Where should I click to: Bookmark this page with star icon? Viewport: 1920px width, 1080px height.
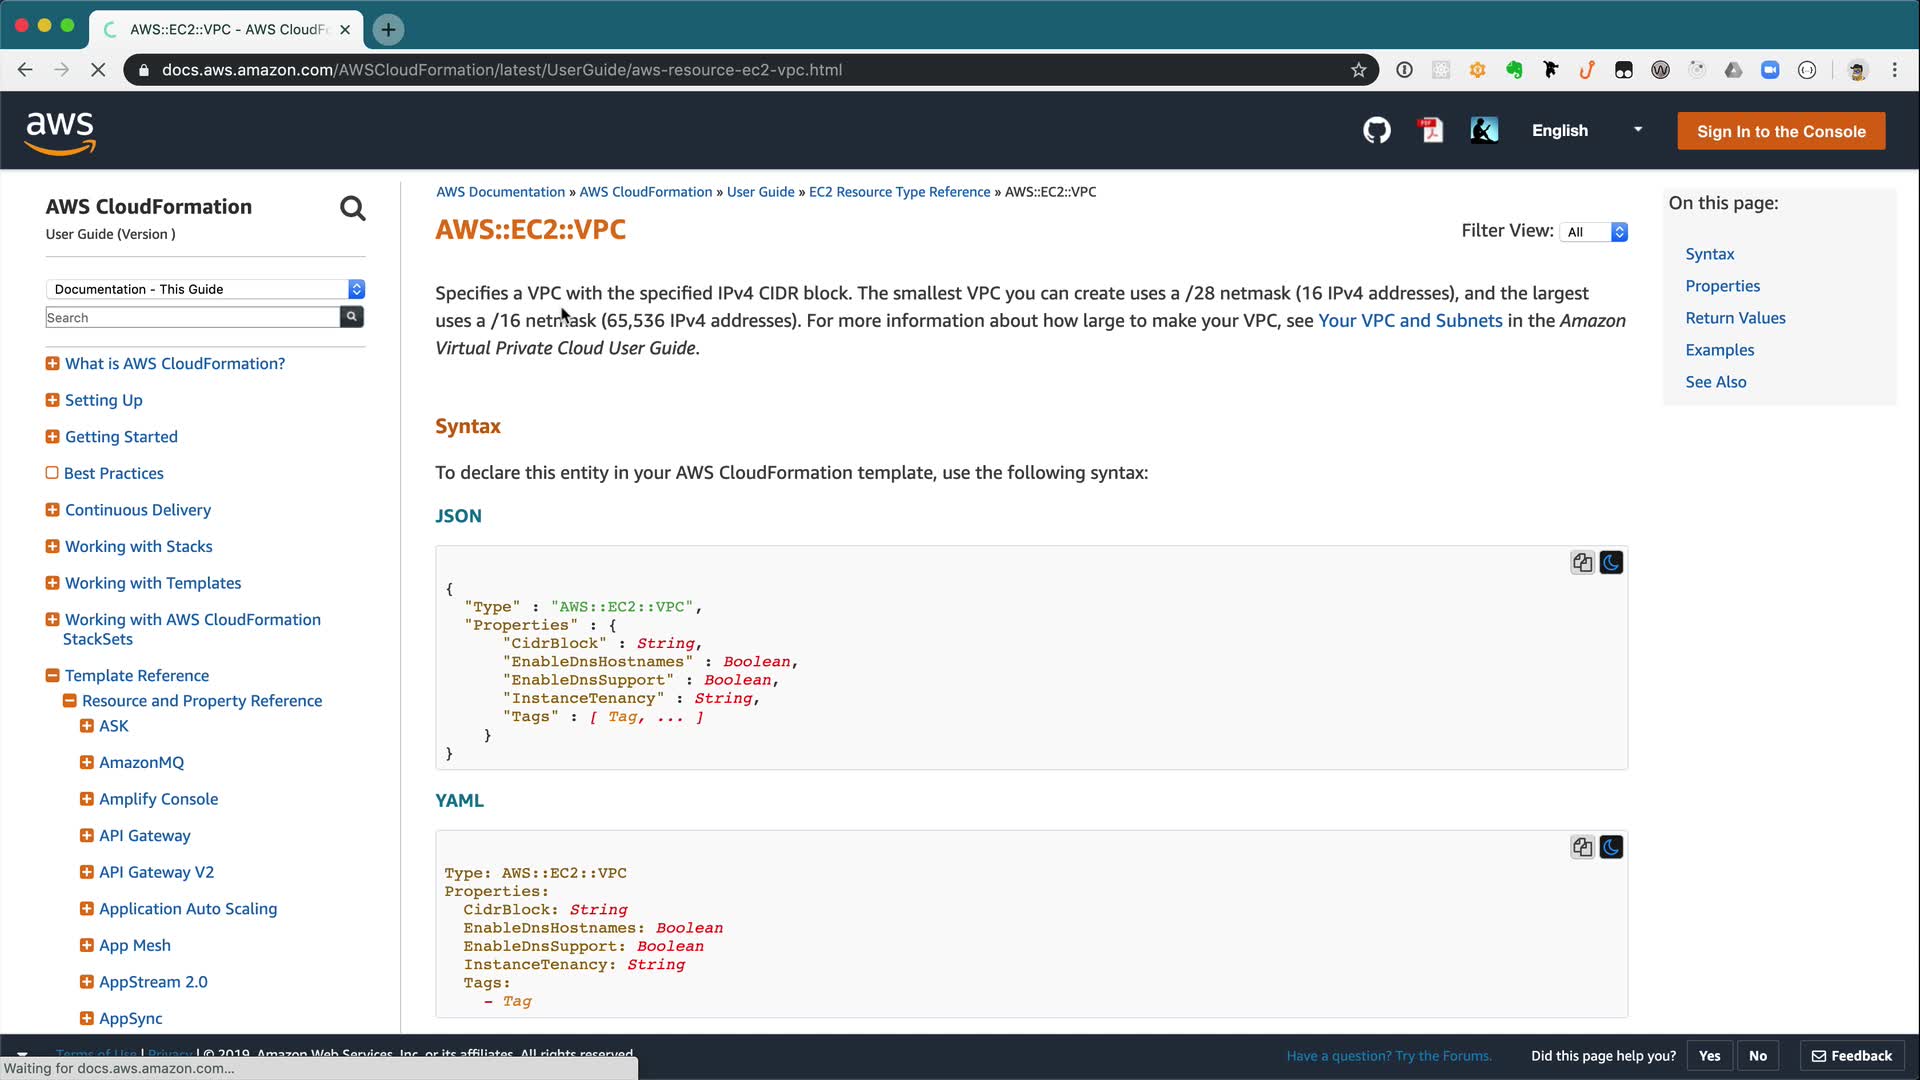pyautogui.click(x=1358, y=70)
